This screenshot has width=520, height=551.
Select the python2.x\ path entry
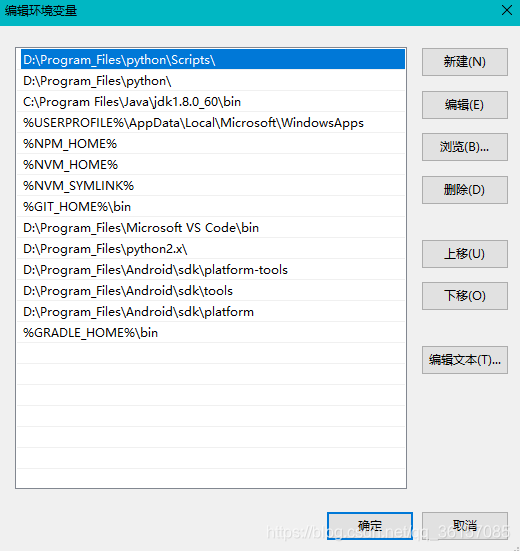(x=213, y=249)
